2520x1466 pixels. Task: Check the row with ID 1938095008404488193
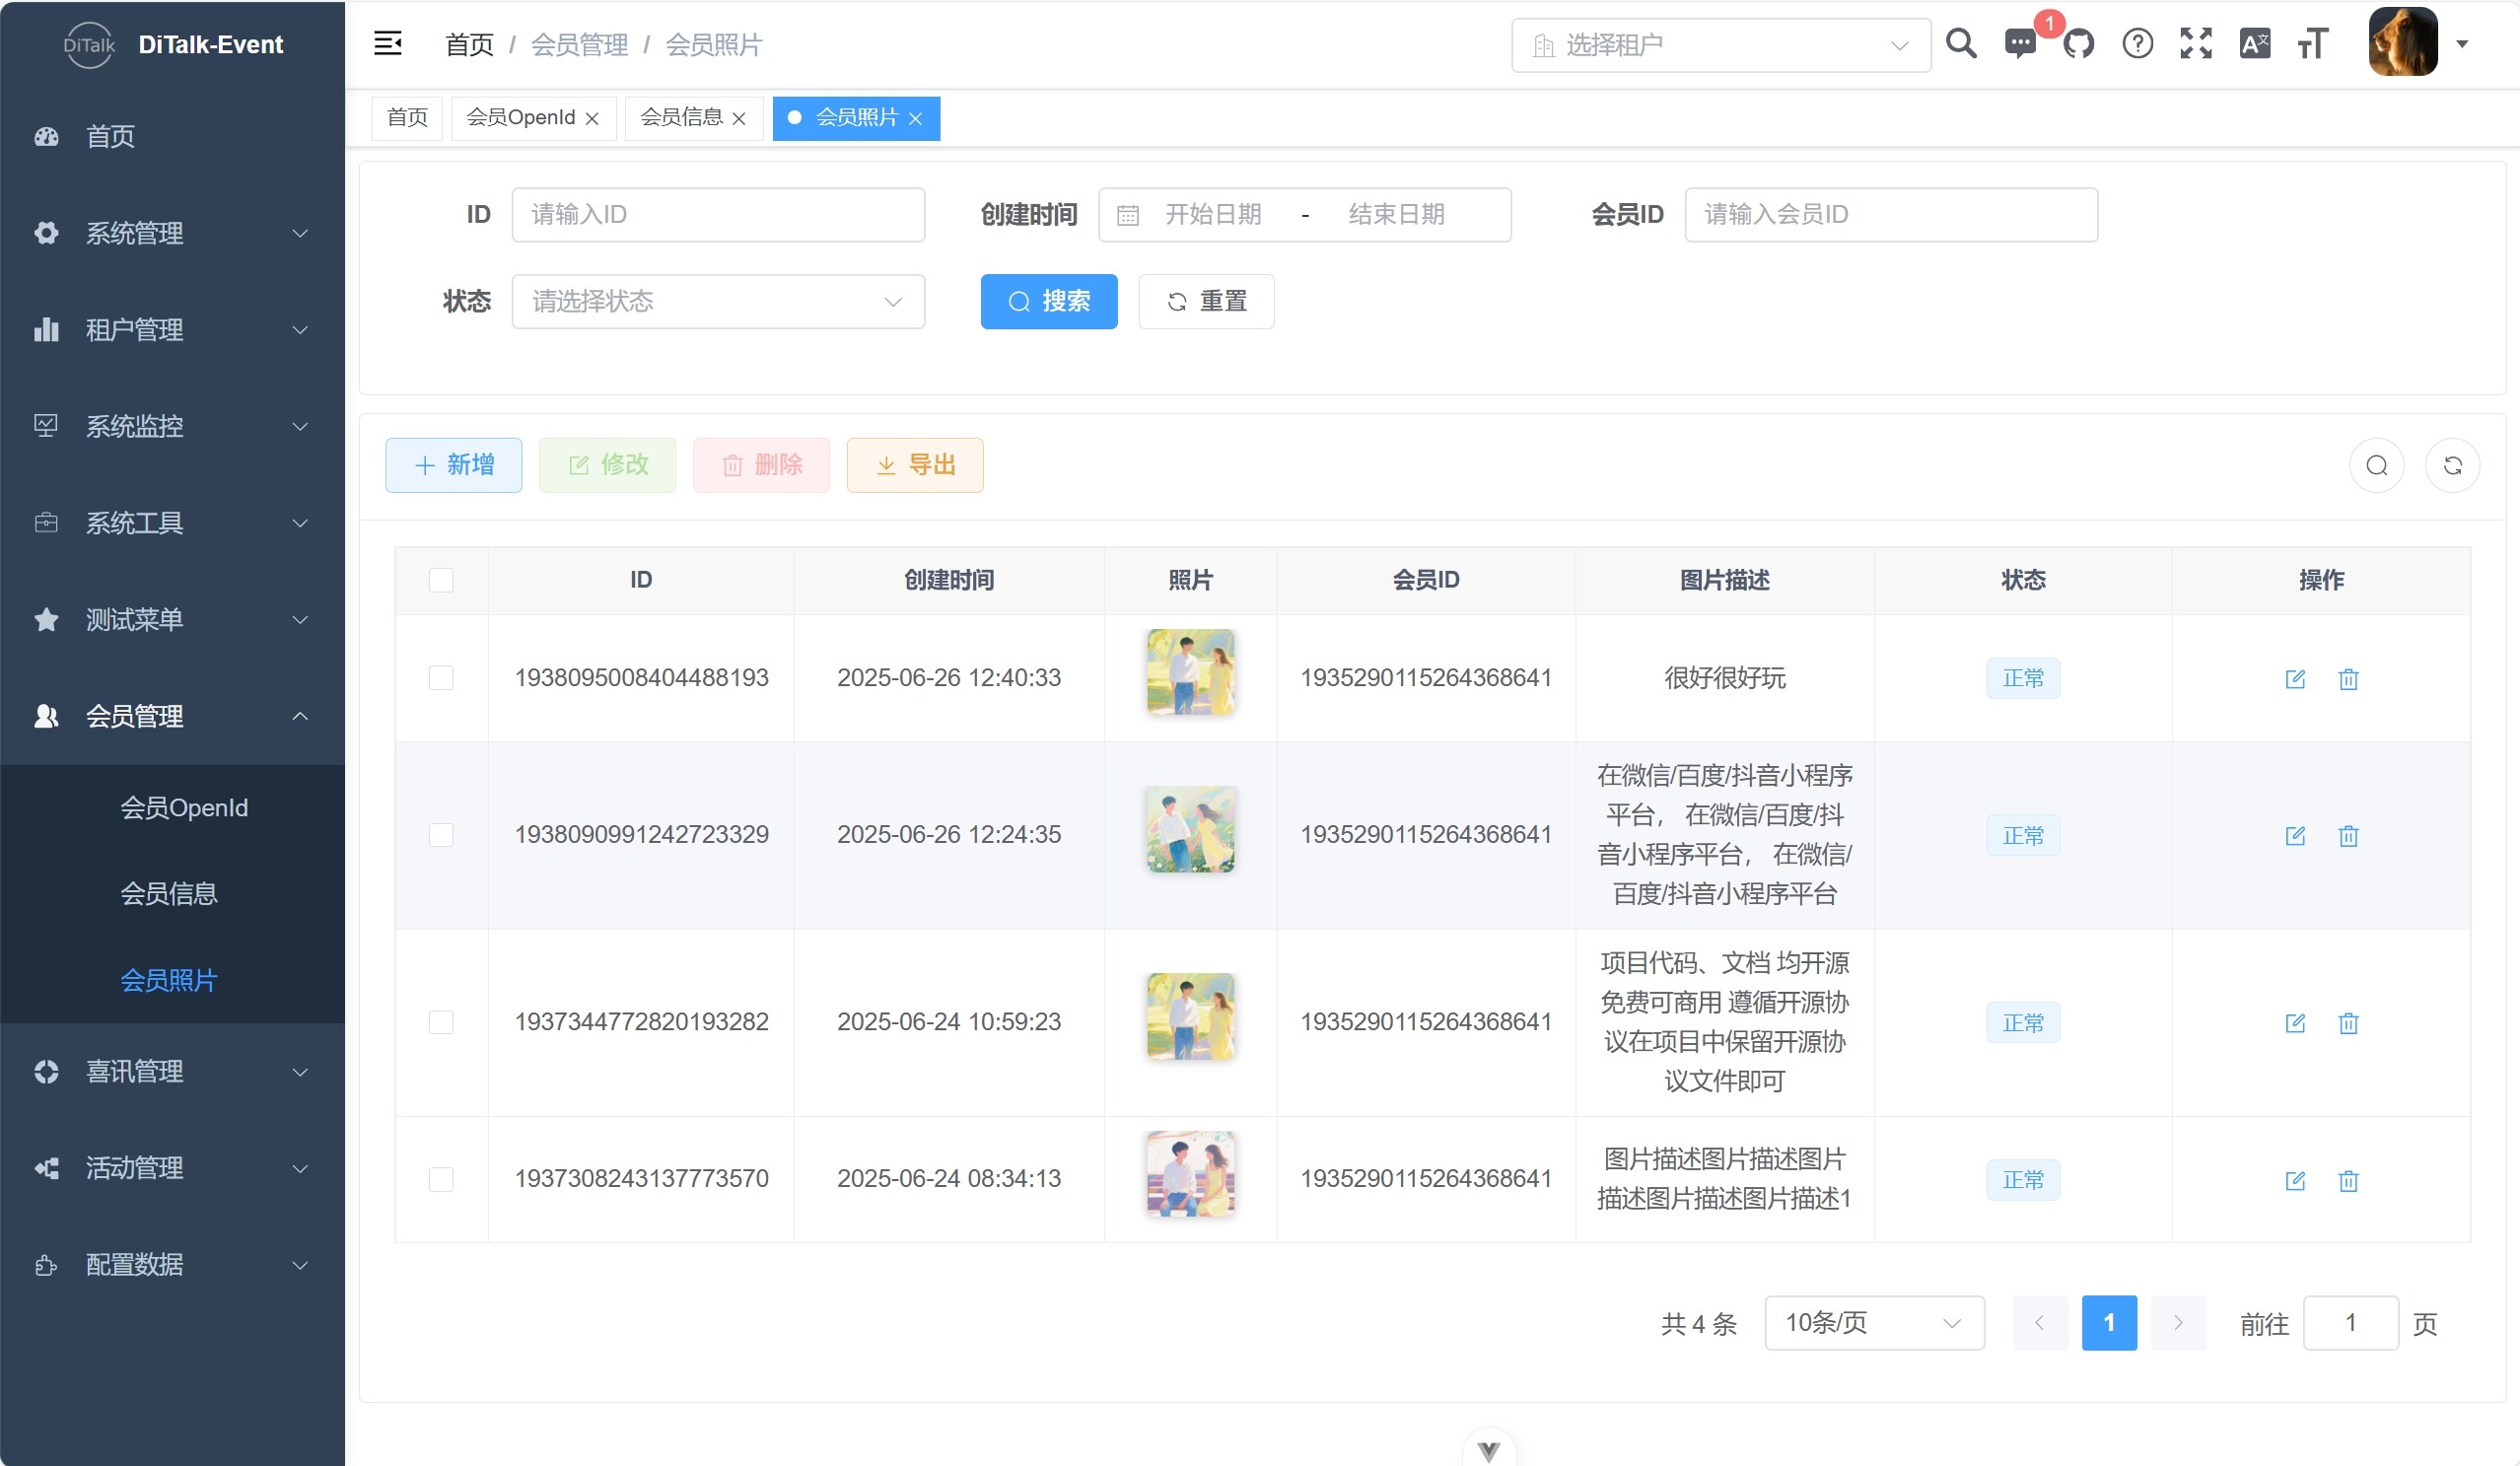pos(441,678)
